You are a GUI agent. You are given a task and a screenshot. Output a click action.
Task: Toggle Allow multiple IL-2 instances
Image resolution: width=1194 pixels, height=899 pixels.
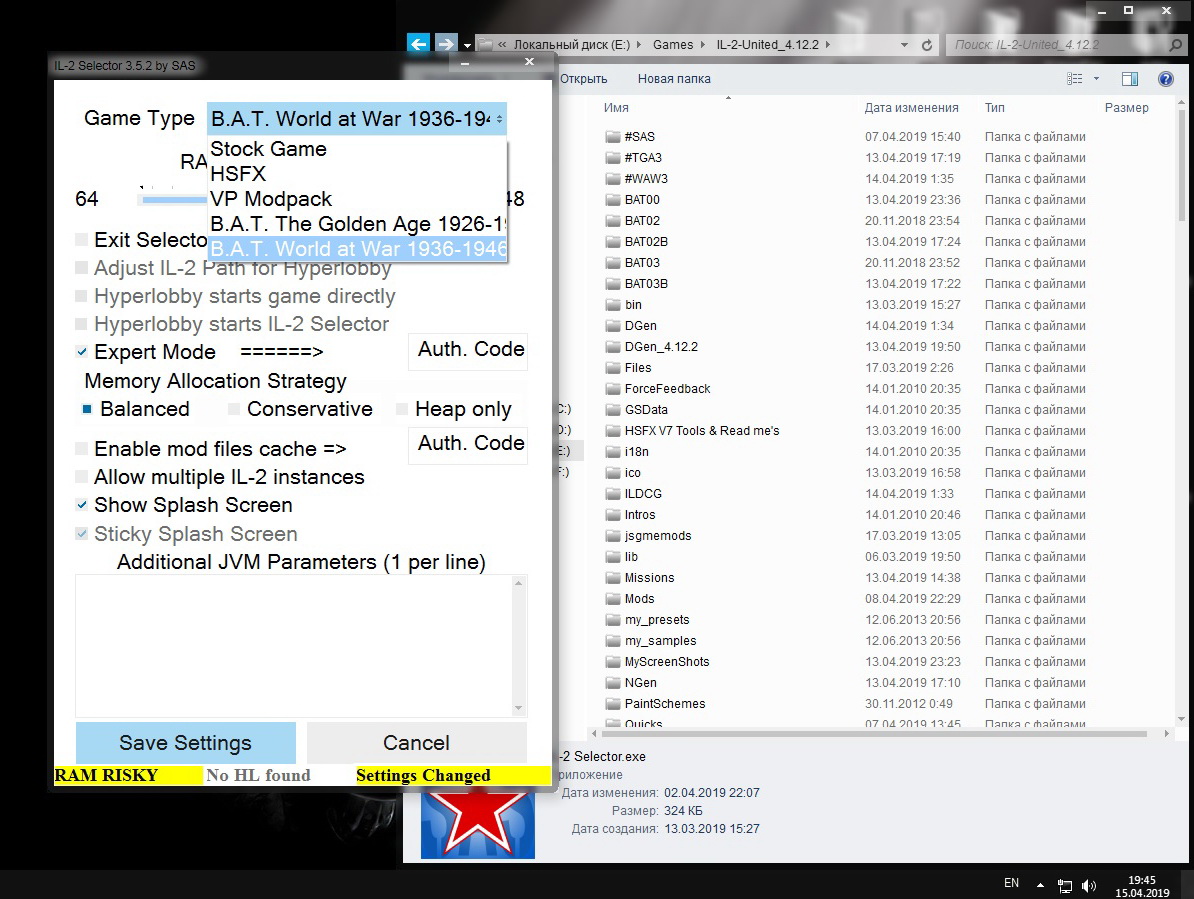pyautogui.click(x=81, y=477)
